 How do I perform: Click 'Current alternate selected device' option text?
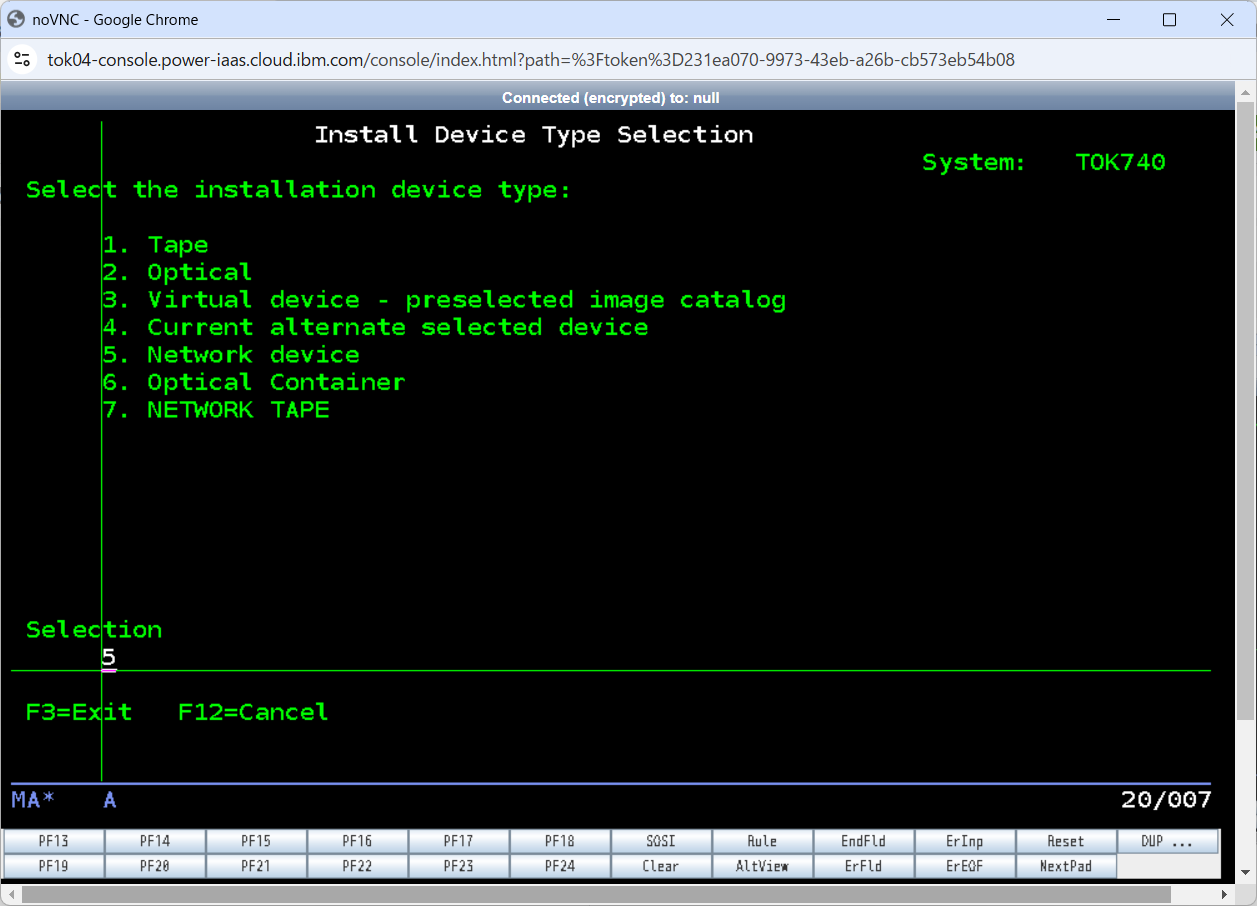pos(398,327)
